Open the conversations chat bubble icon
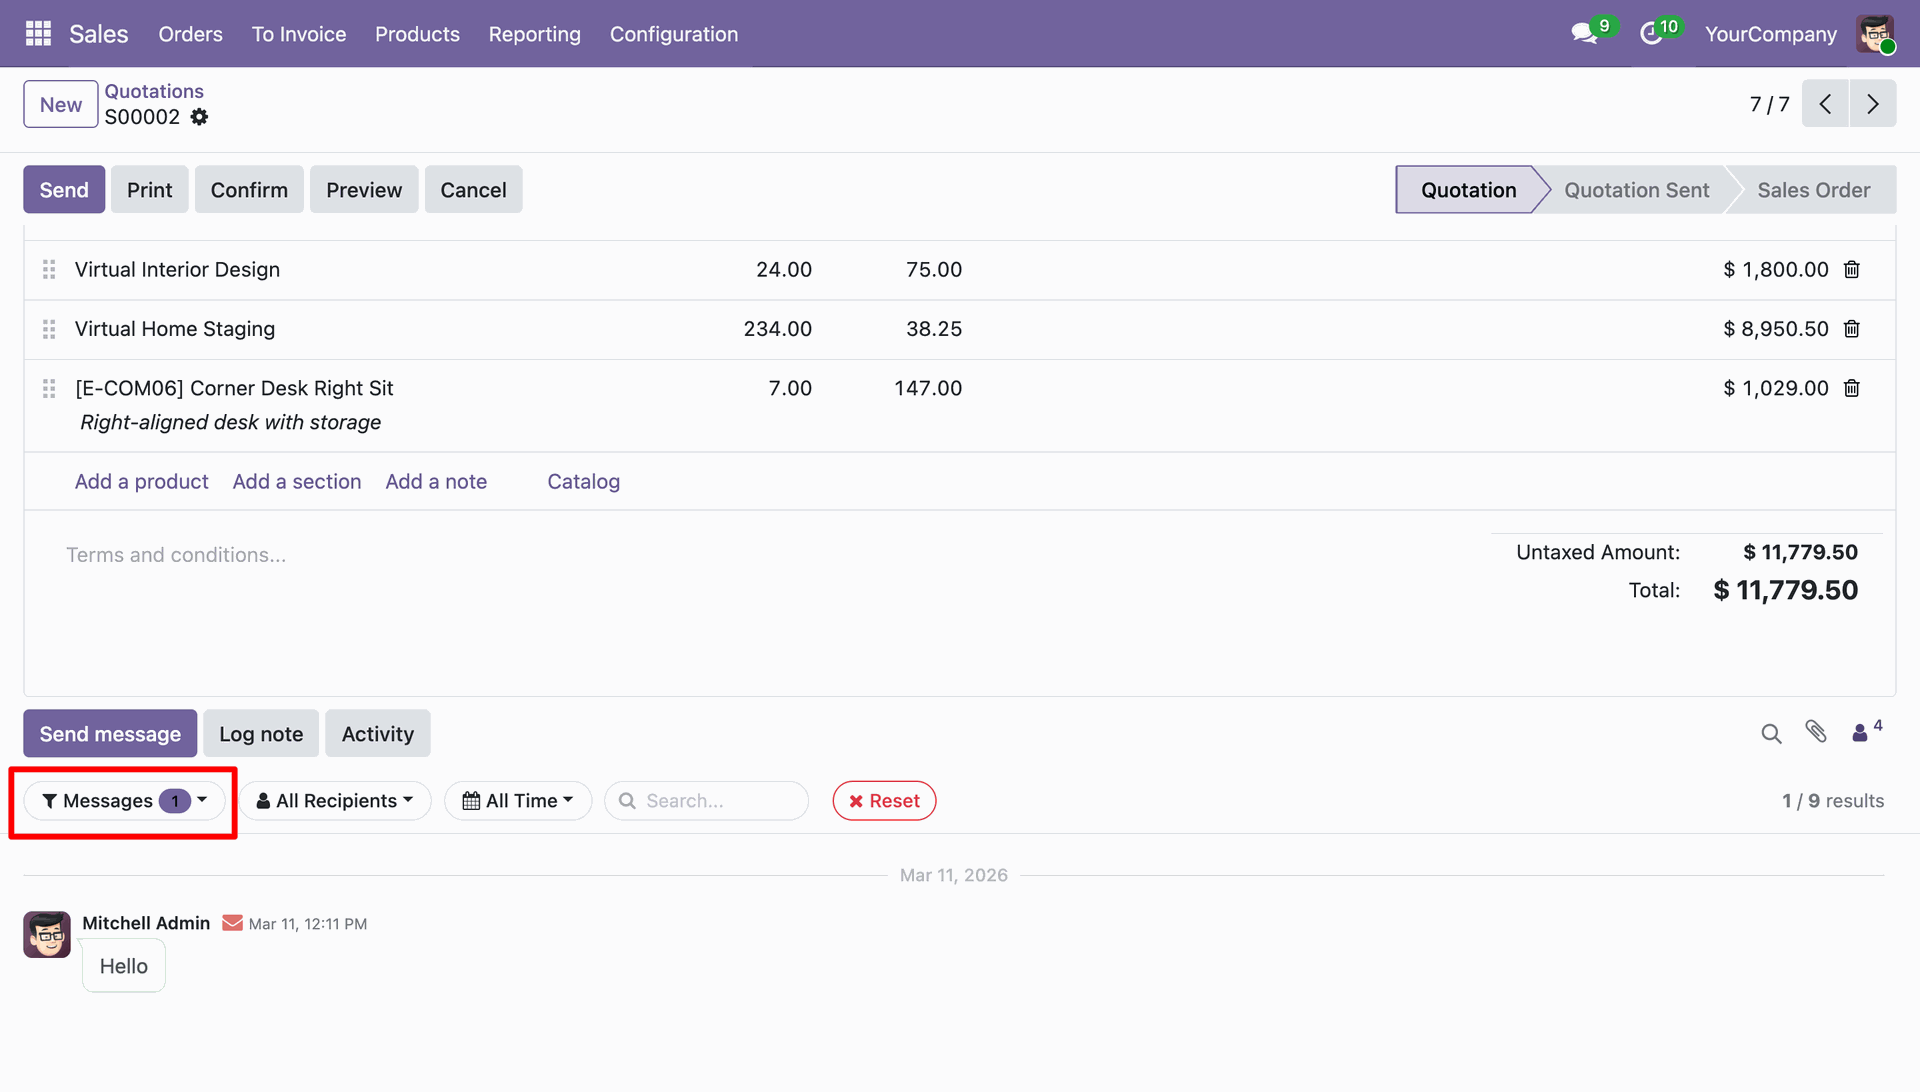Viewport: 1920px width, 1092px height. click(1583, 34)
